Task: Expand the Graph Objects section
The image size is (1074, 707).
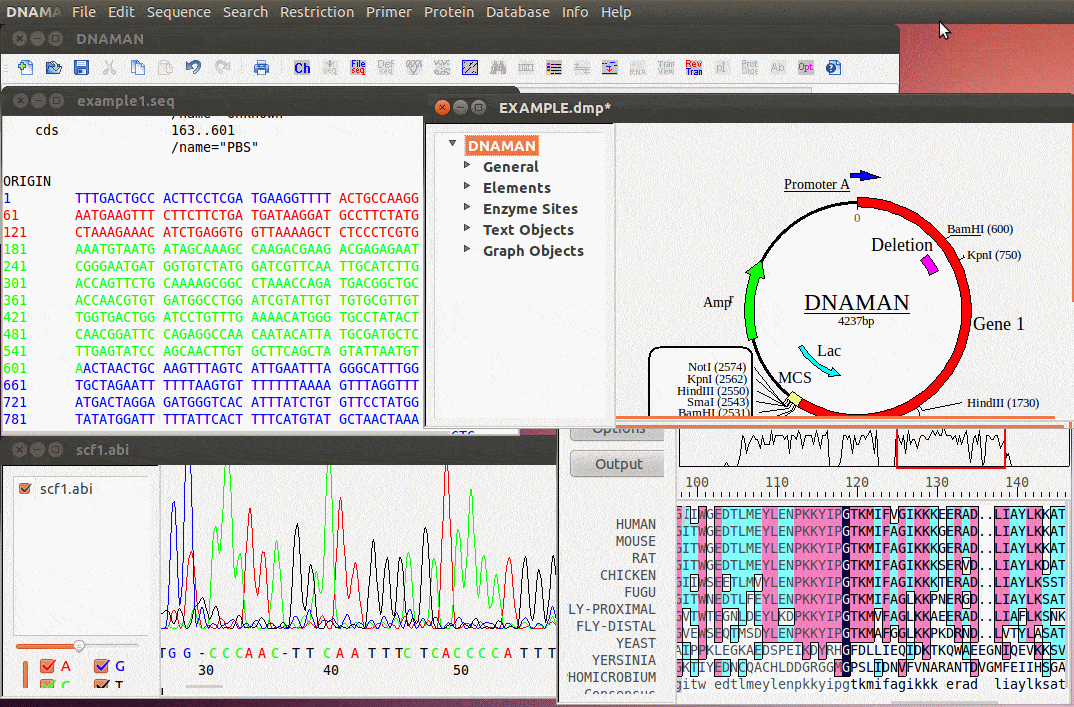Action: [x=466, y=250]
